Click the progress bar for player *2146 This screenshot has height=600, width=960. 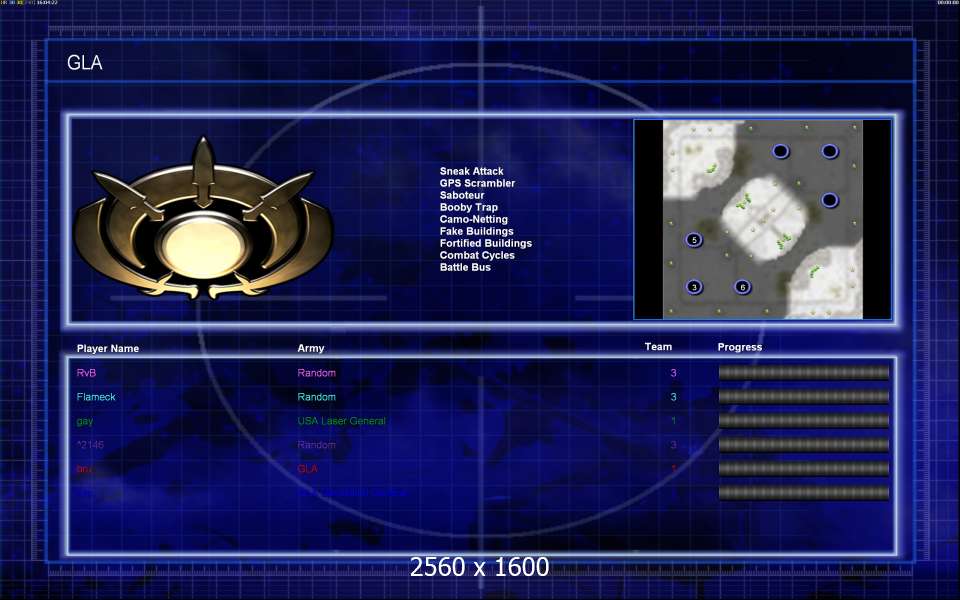(x=803, y=444)
